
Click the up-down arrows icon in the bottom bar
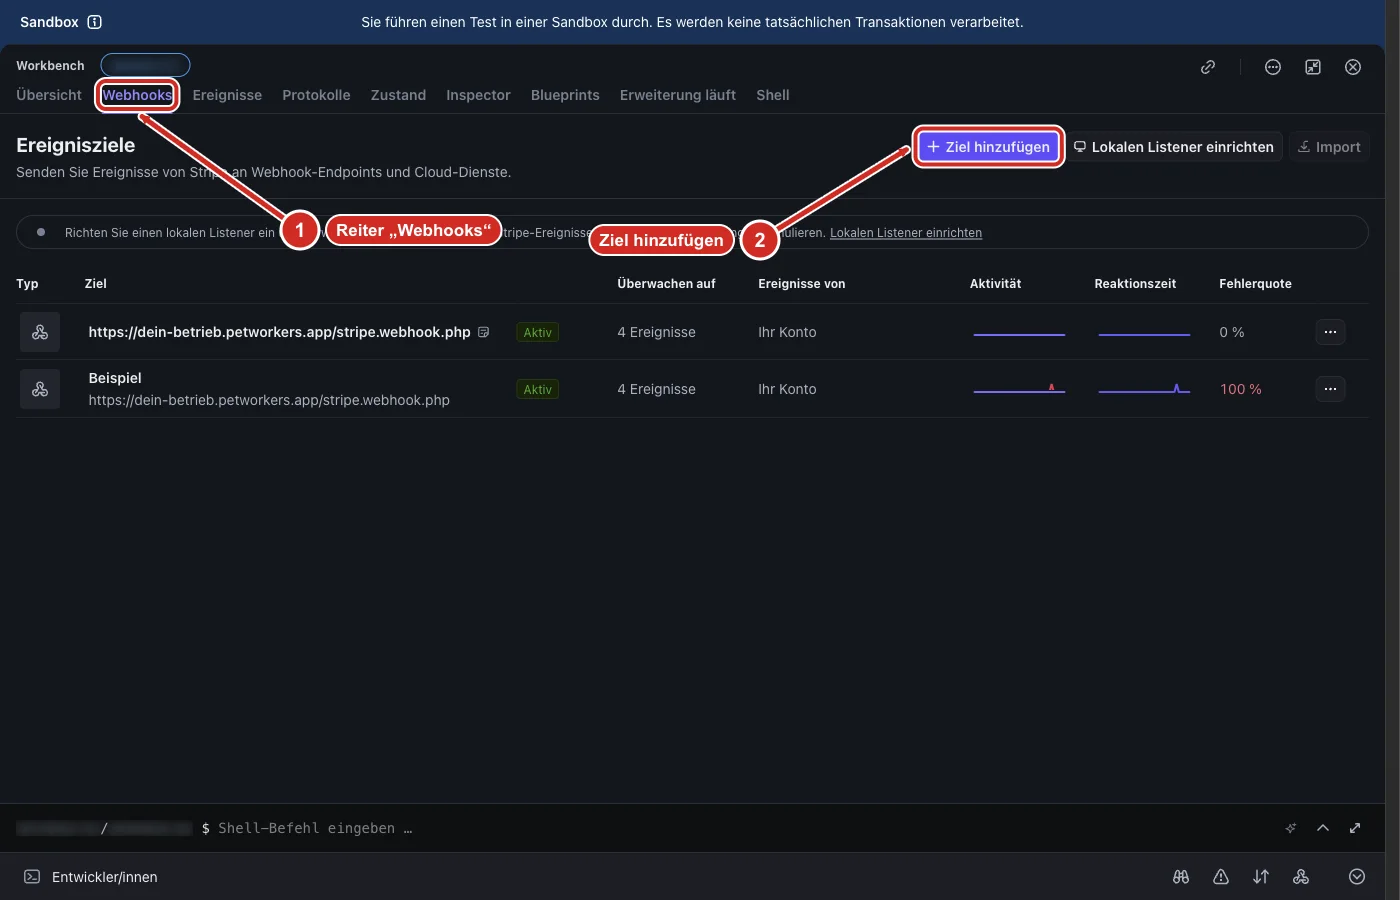point(1261,877)
